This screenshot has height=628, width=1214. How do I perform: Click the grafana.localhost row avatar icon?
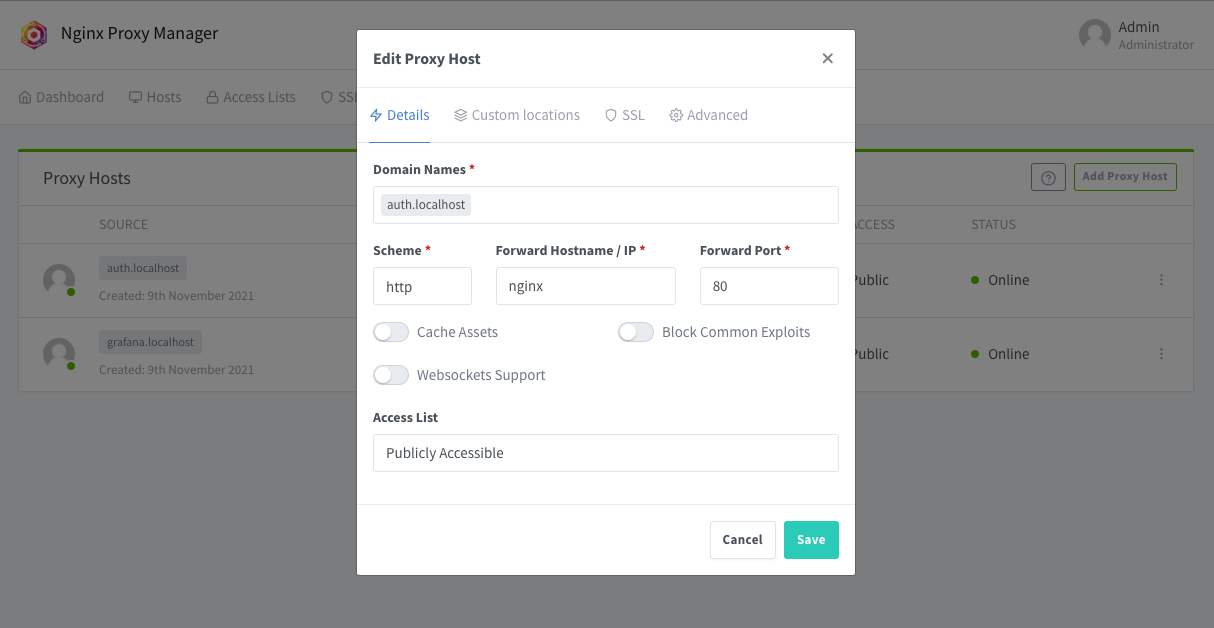click(x=59, y=354)
